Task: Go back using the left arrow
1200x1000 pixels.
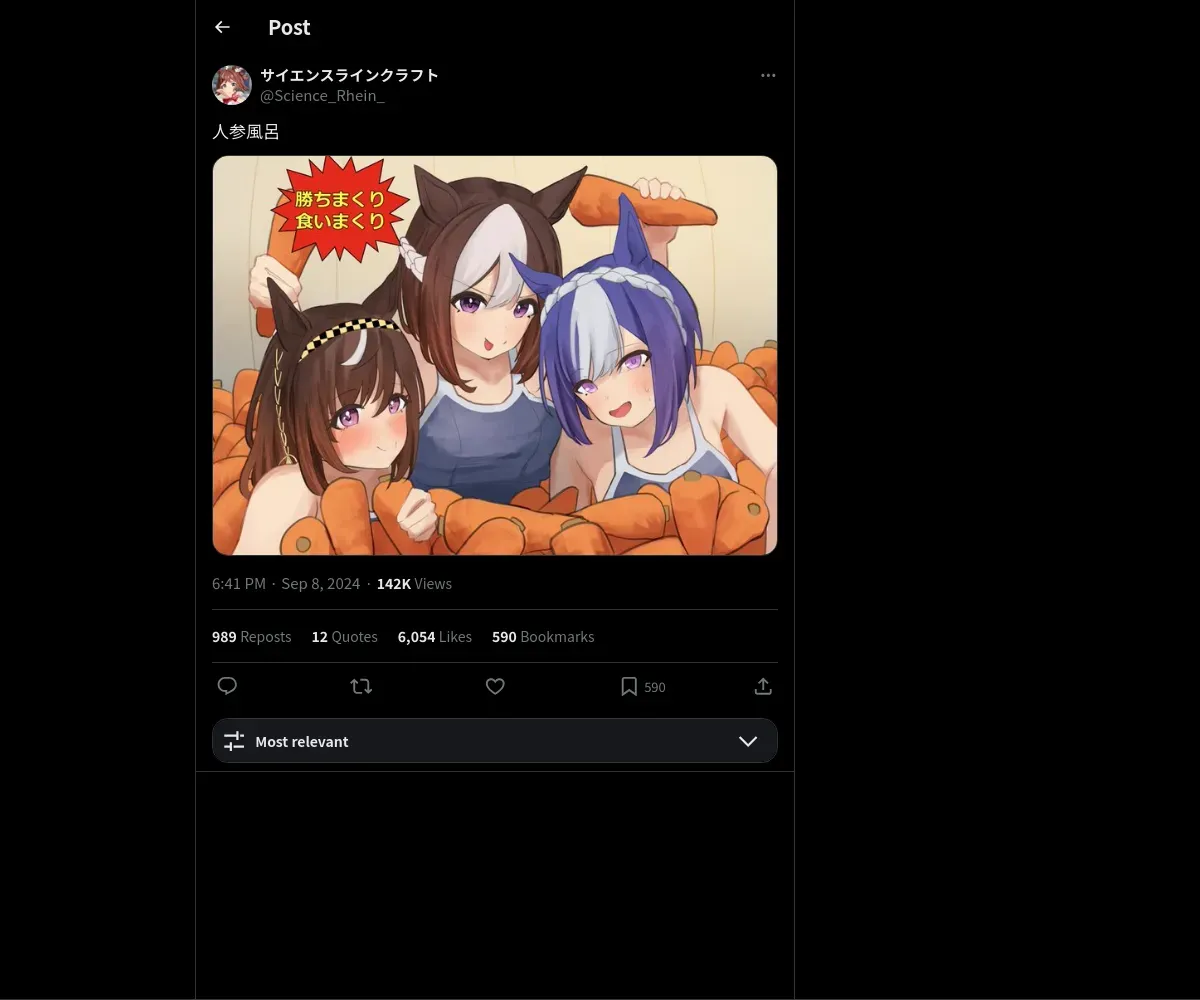Action: point(222,28)
